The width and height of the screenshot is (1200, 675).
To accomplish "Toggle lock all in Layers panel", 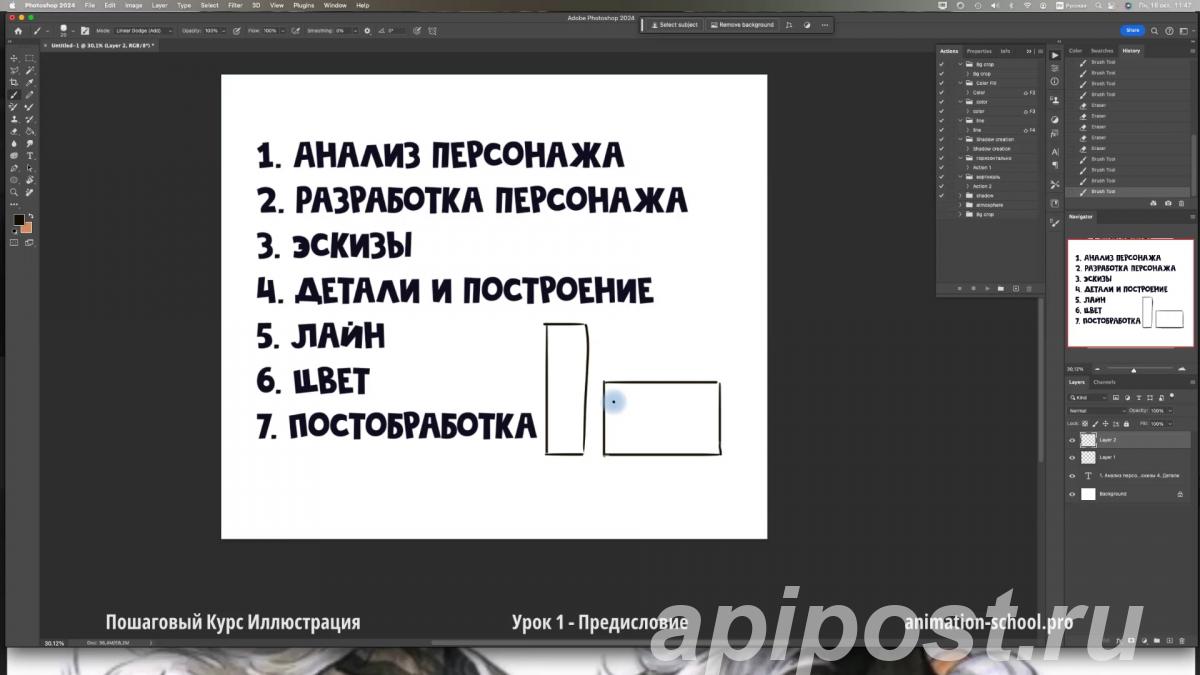I will [x=1126, y=424].
